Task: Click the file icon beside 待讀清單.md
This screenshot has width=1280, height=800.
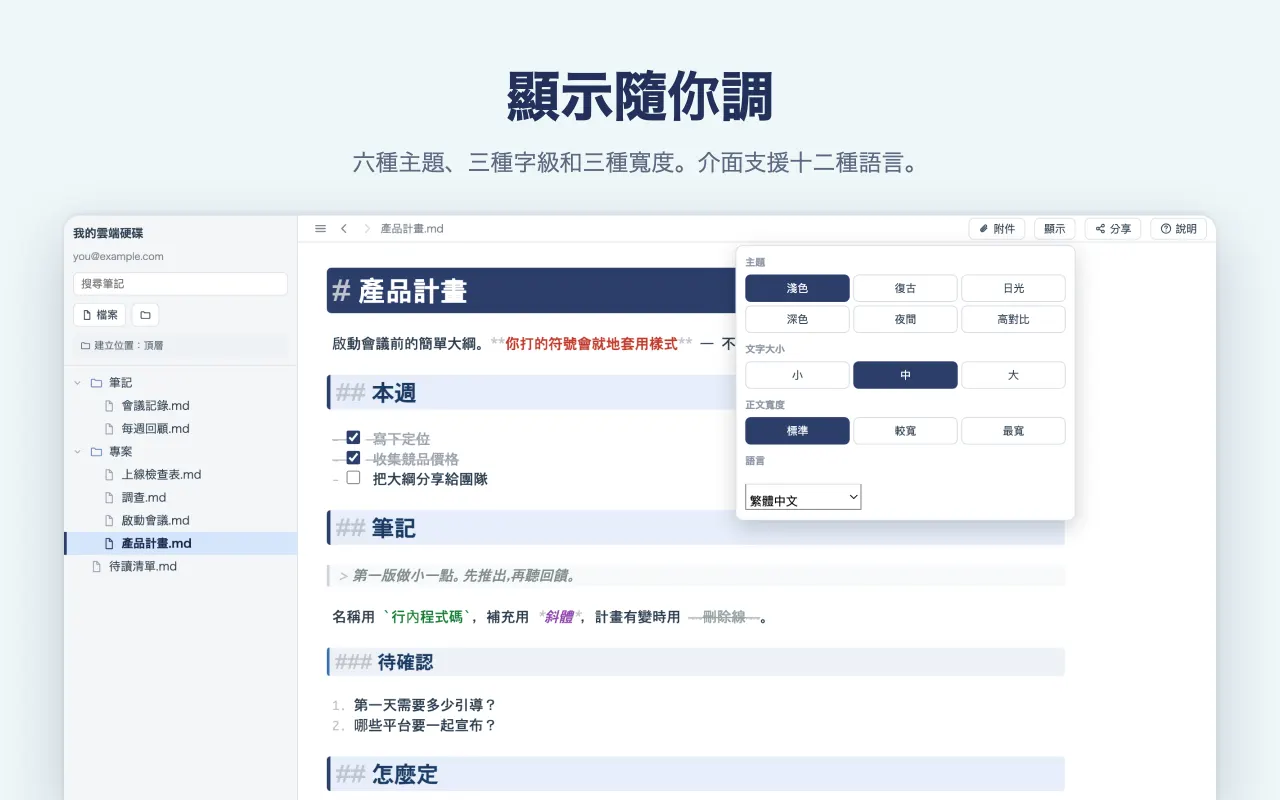Action: (97, 567)
